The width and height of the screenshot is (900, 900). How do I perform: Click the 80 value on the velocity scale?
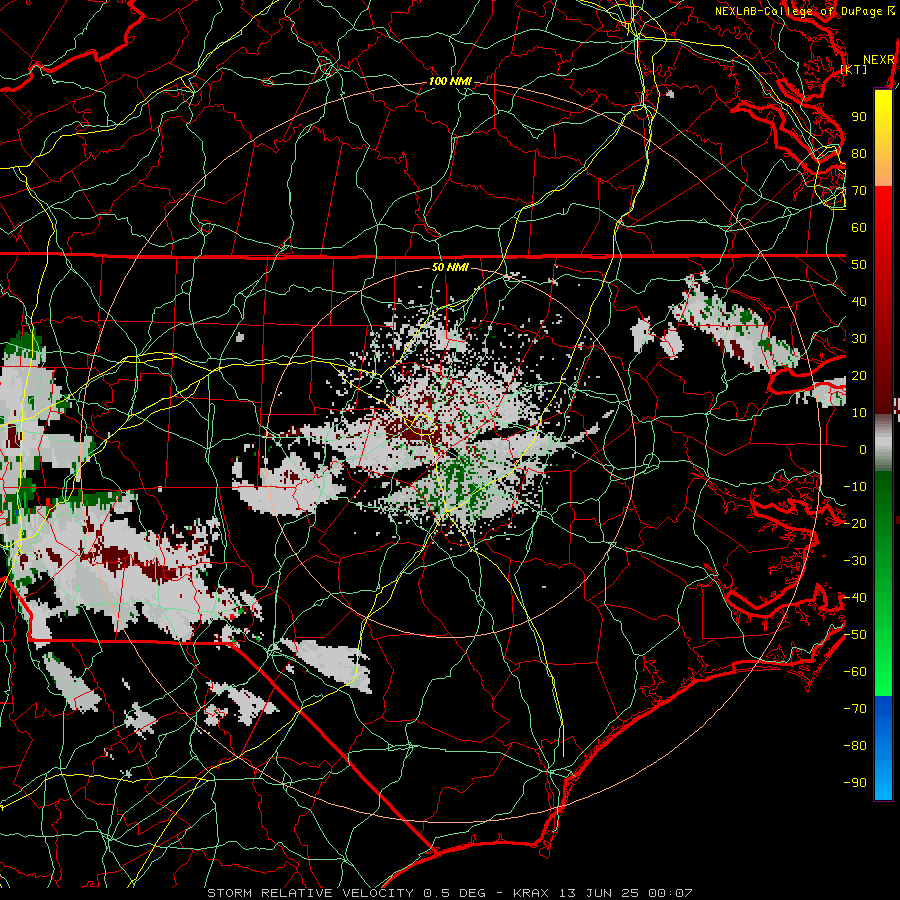pyautogui.click(x=859, y=154)
